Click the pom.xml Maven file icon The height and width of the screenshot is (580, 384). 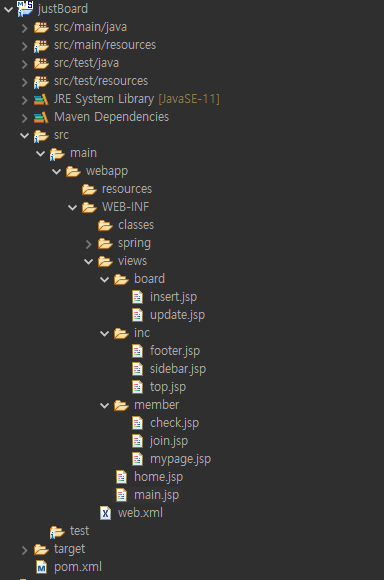[x=41, y=567]
